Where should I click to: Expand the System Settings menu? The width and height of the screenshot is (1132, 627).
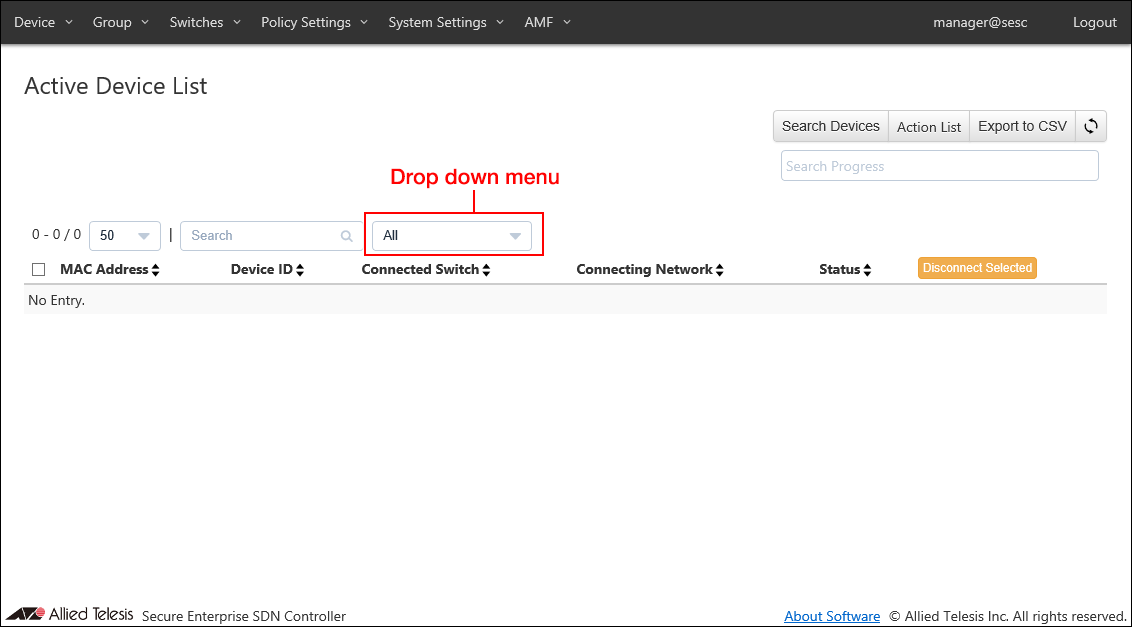click(x=446, y=22)
